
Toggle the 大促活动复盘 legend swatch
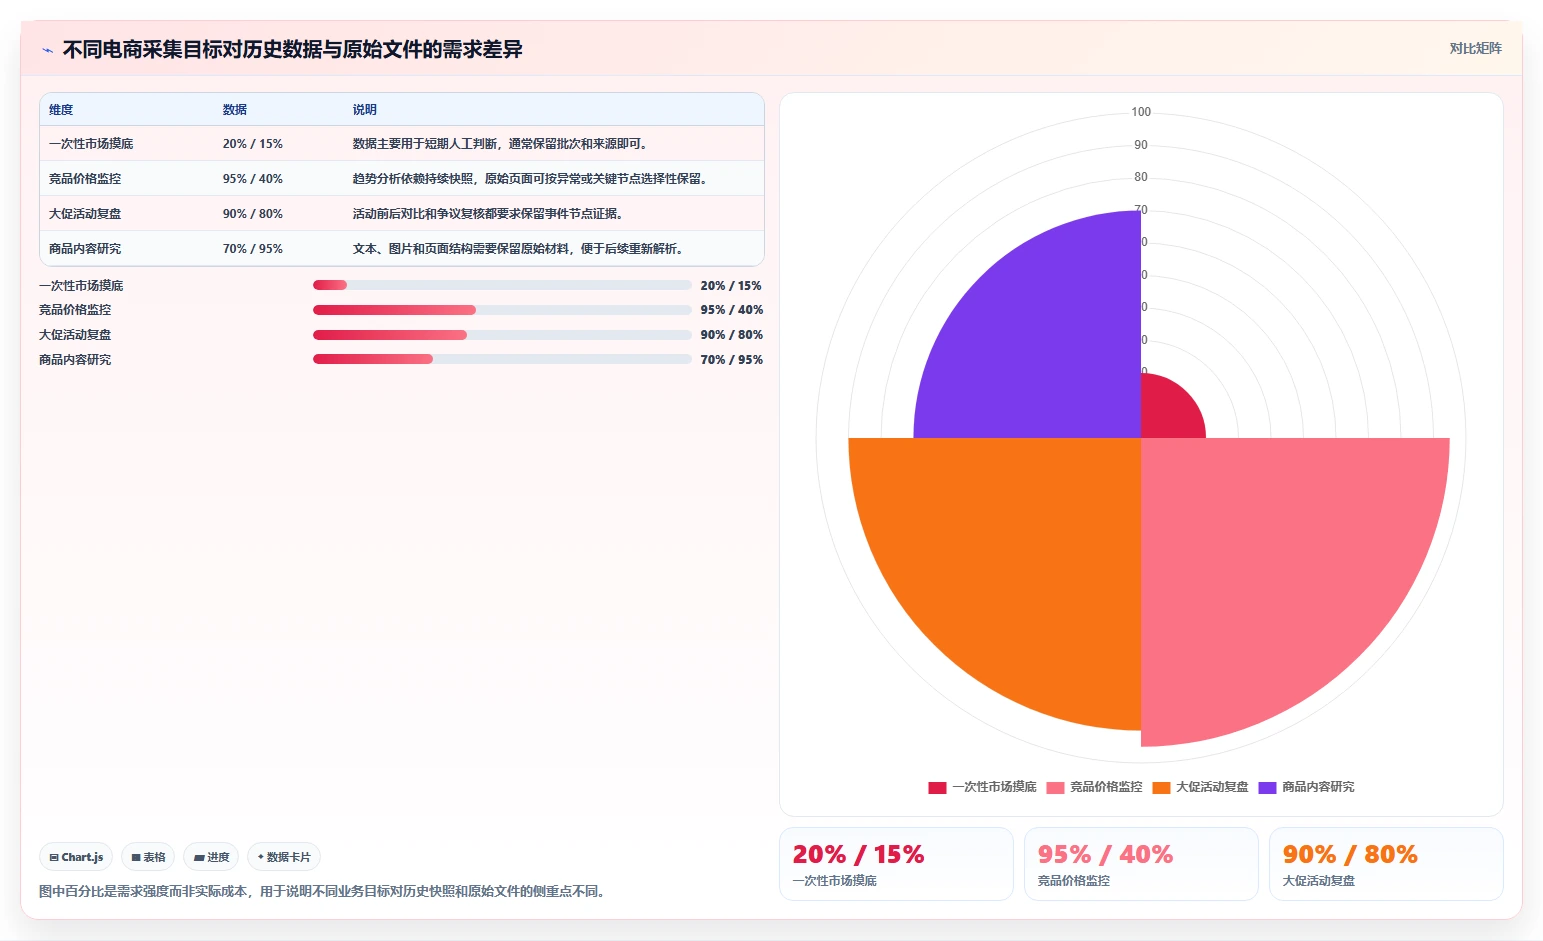click(x=1161, y=787)
